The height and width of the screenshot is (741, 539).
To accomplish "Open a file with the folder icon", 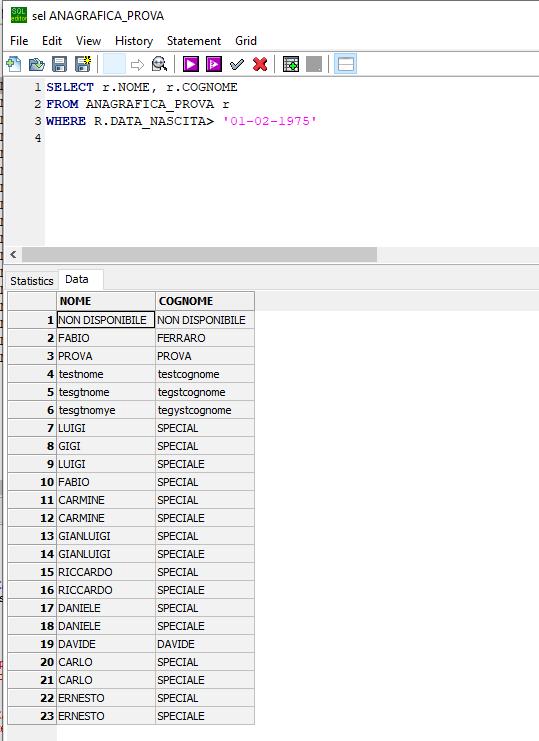I will pyautogui.click(x=36, y=64).
